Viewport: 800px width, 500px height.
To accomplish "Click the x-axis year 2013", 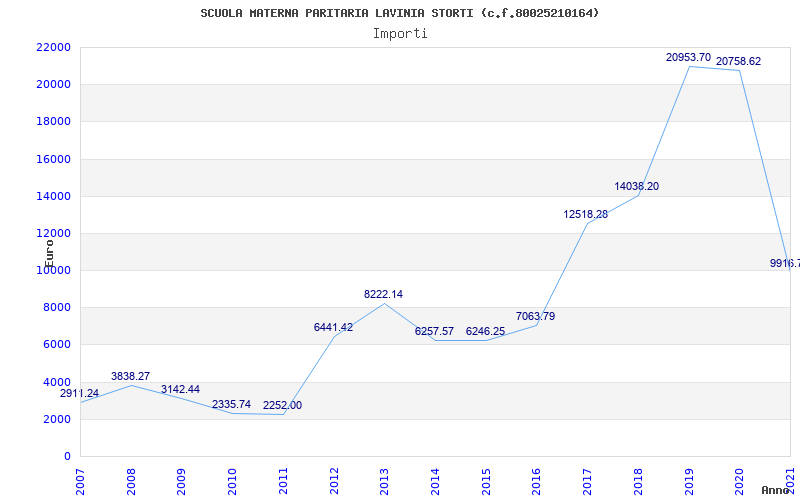I will pyautogui.click(x=384, y=482).
